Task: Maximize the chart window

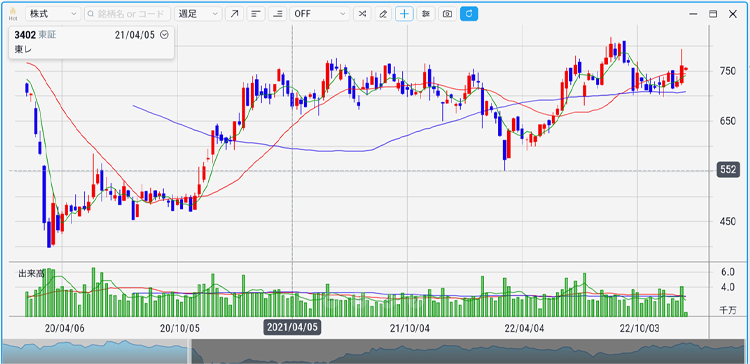Action: coord(713,14)
